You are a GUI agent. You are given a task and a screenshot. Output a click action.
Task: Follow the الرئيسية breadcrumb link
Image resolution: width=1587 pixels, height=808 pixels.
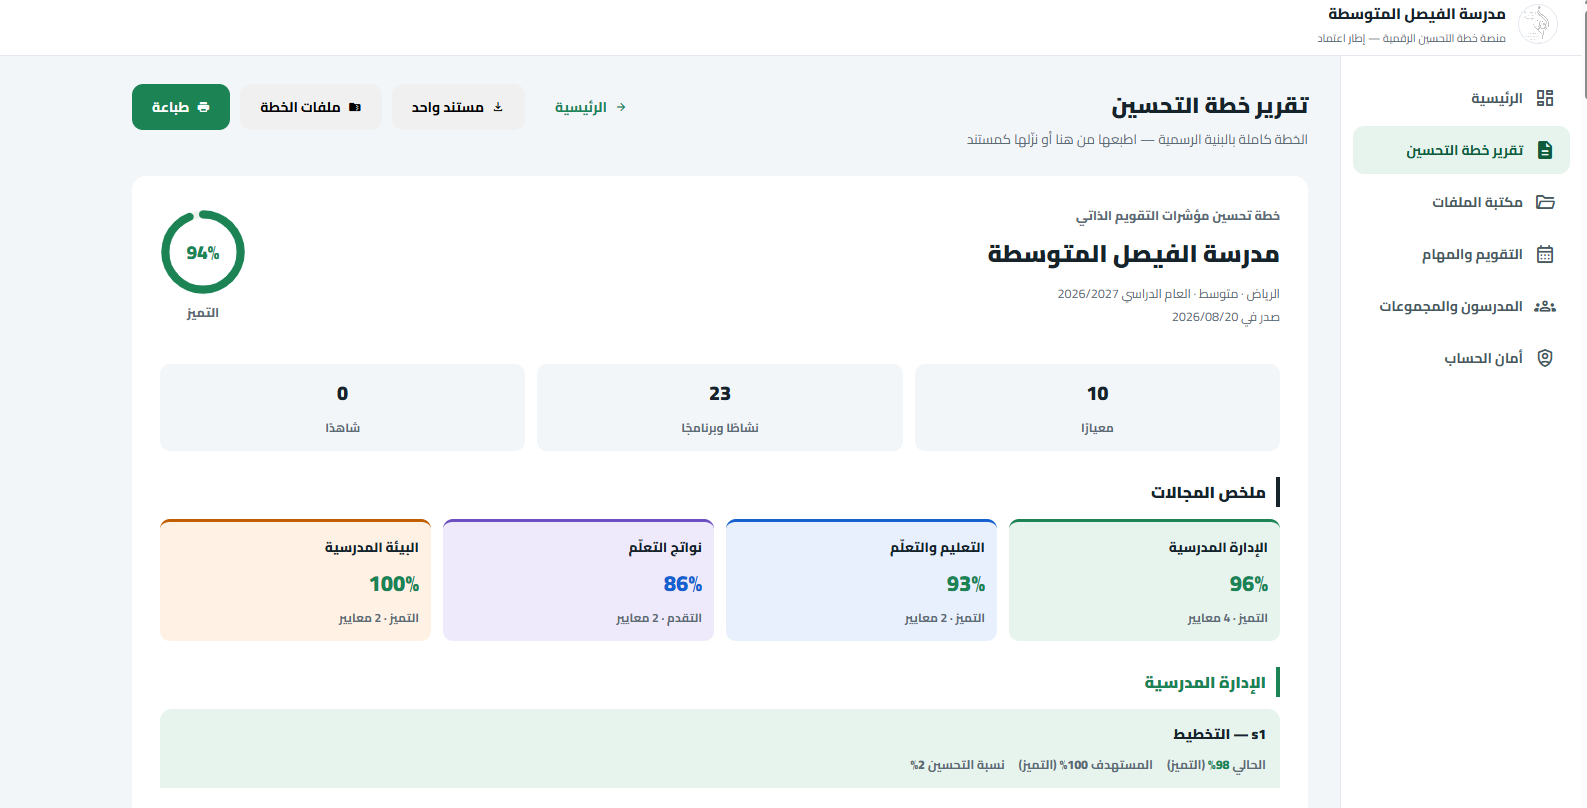click(591, 107)
